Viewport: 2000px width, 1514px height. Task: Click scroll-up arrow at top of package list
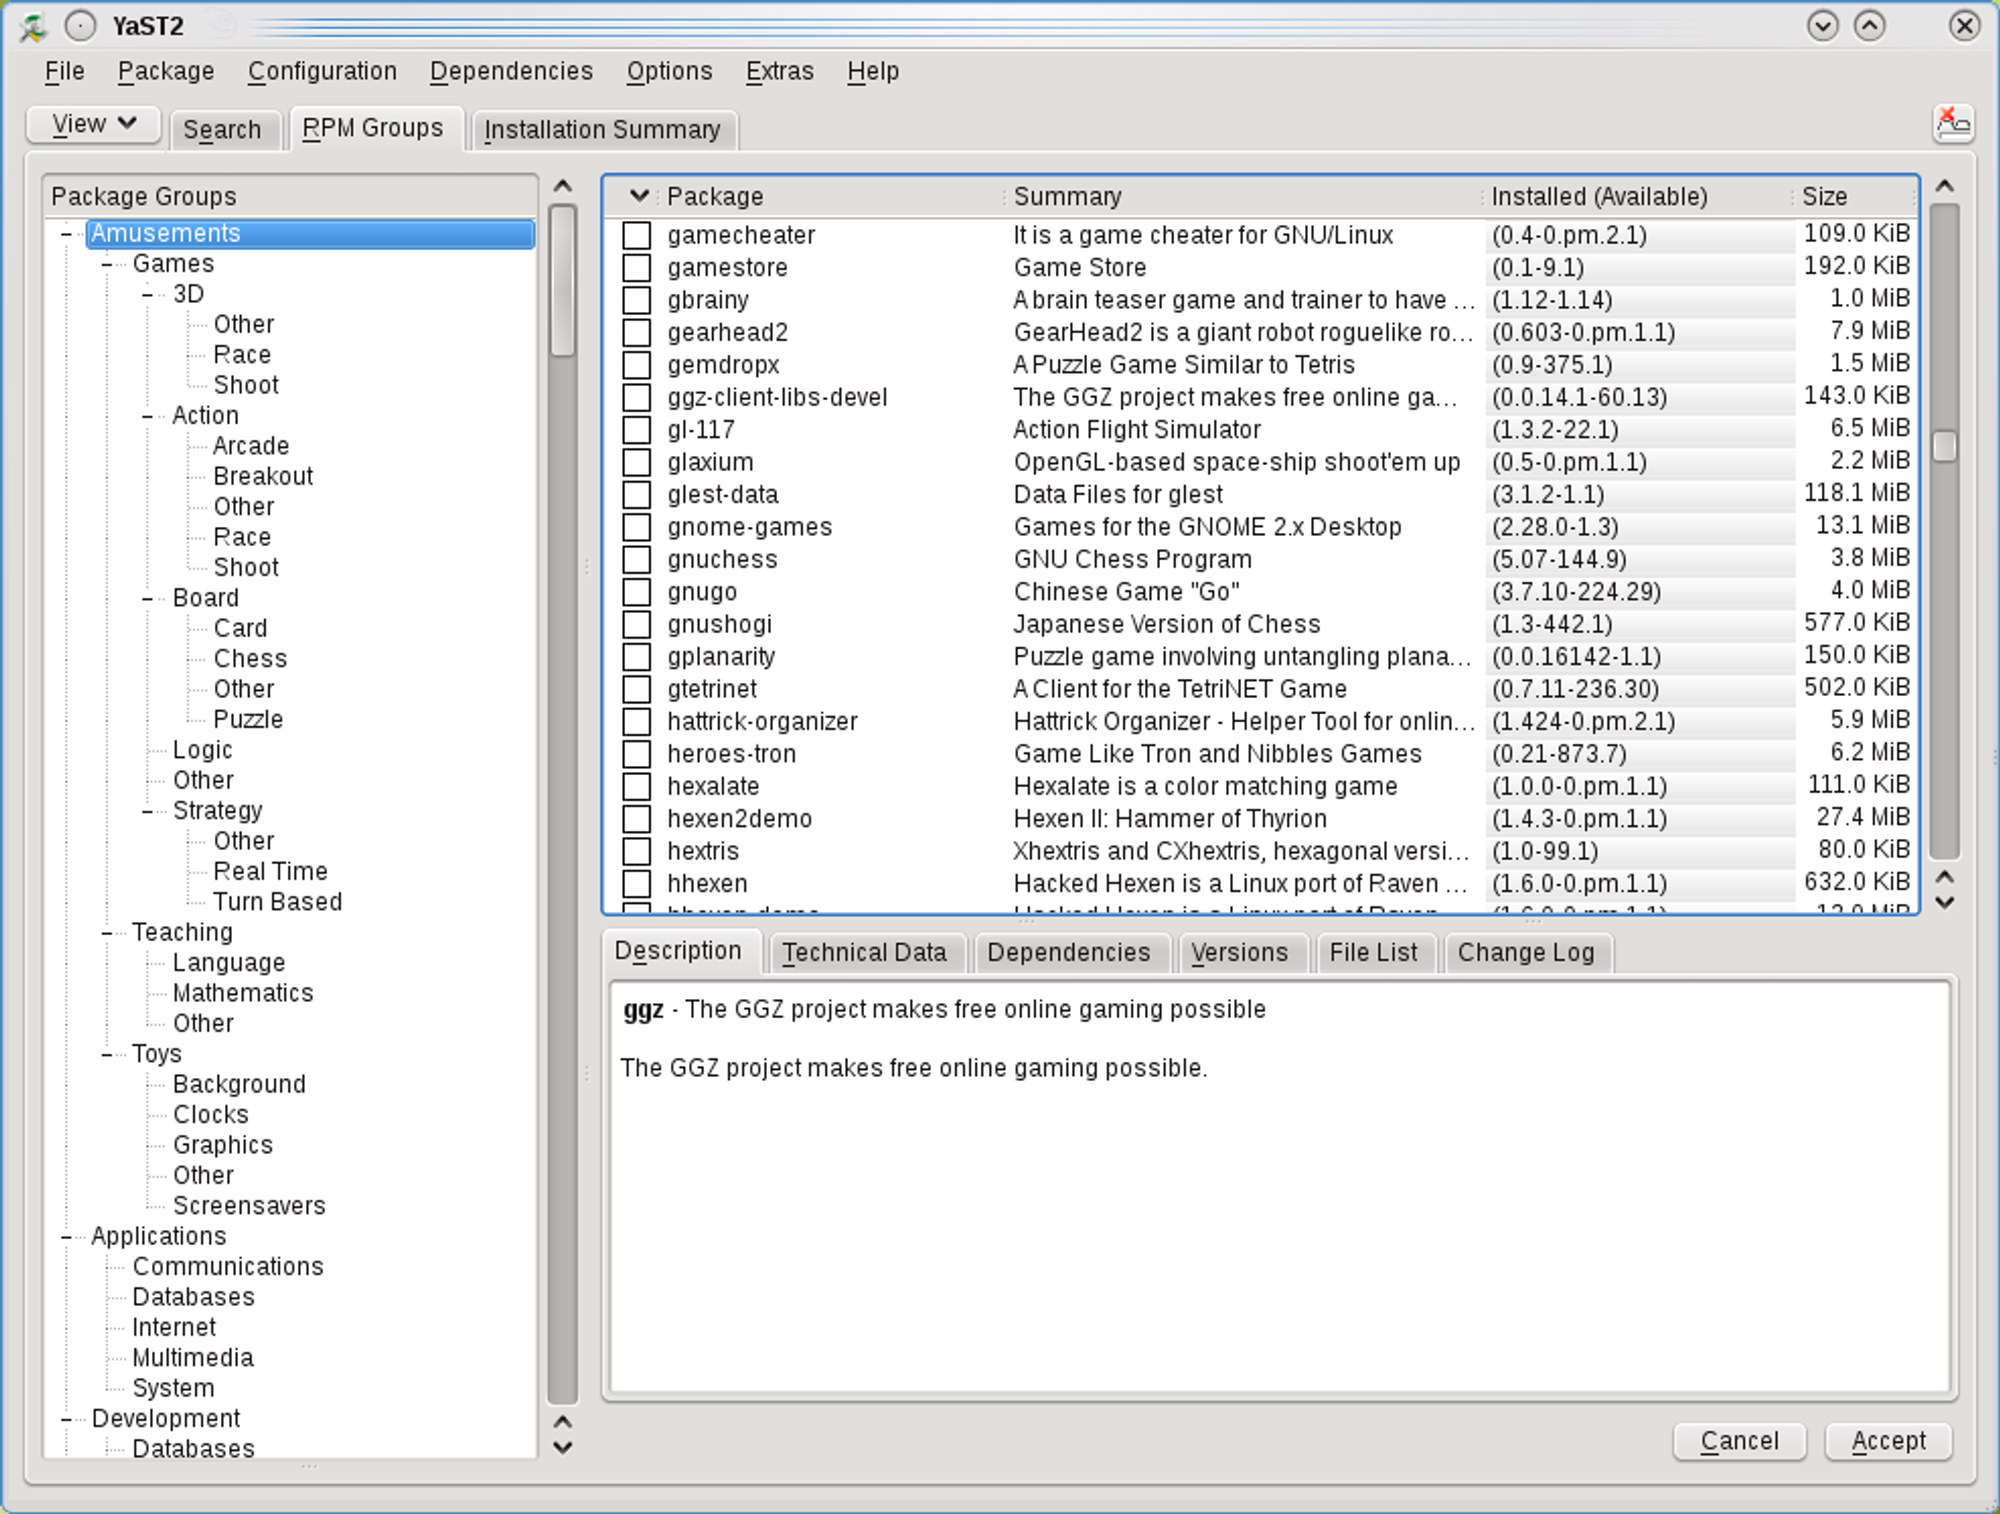coord(1944,186)
